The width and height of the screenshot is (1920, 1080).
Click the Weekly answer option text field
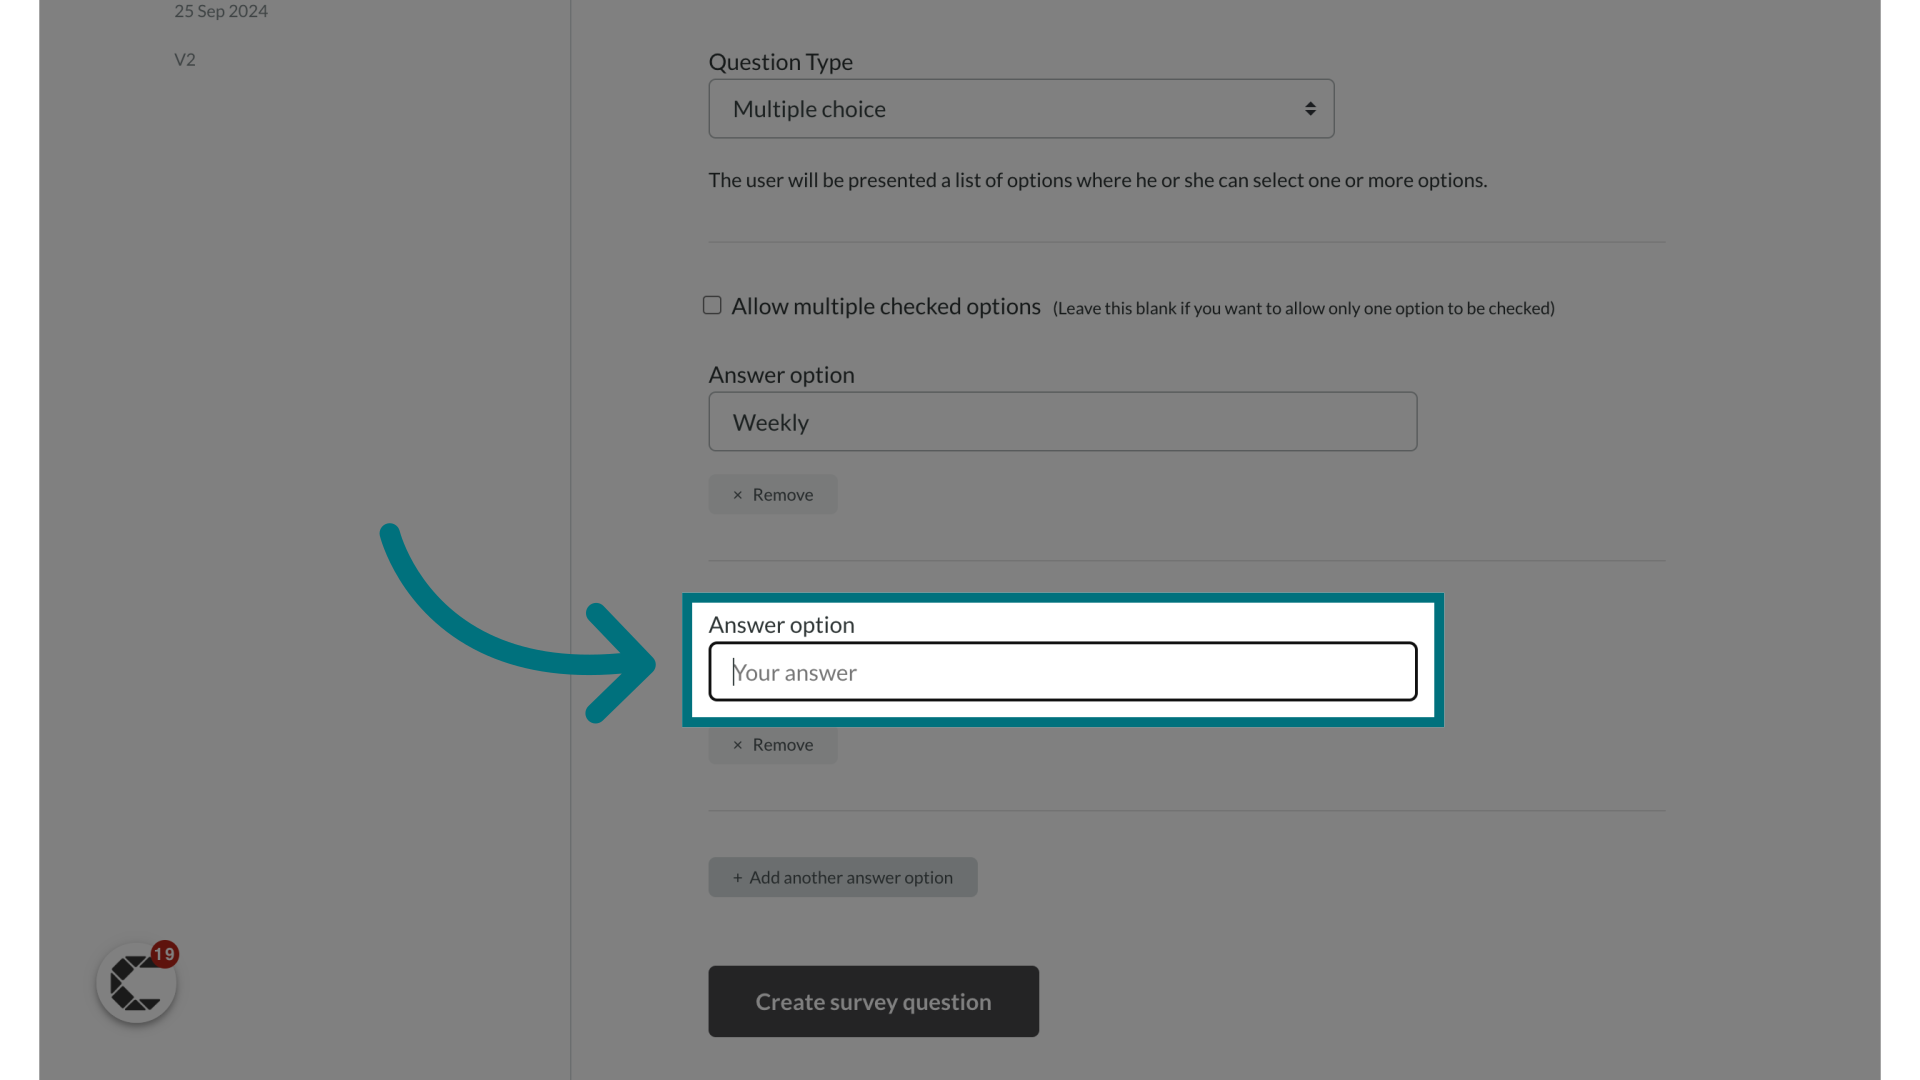tap(1063, 422)
